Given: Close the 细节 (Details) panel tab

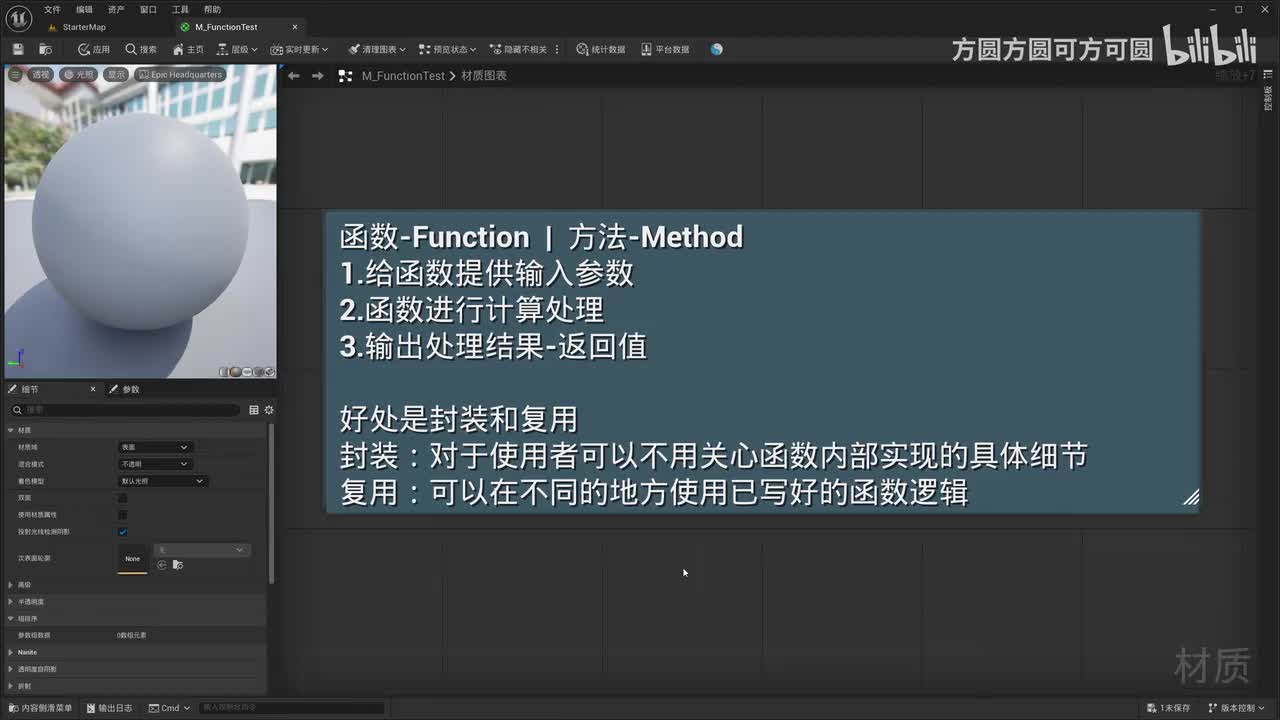Looking at the screenshot, I should click(93, 389).
